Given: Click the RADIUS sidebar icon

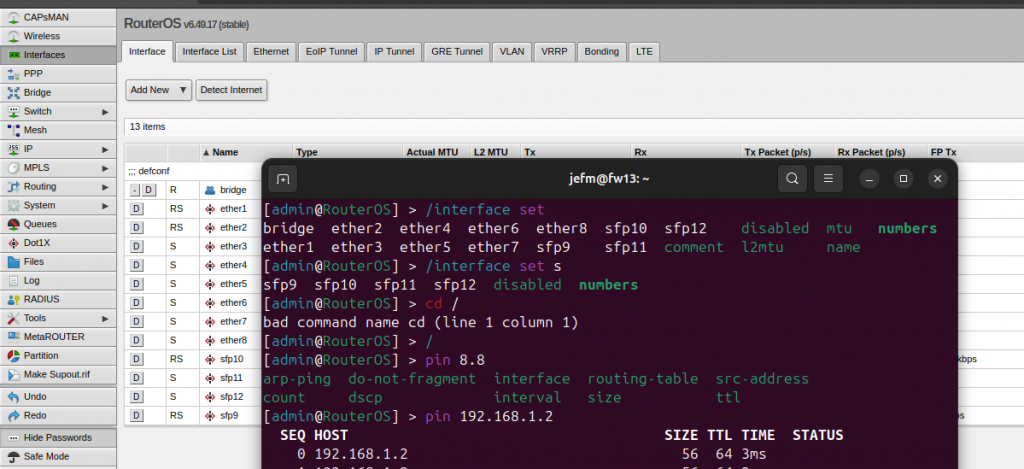Looking at the screenshot, I should point(13,299).
